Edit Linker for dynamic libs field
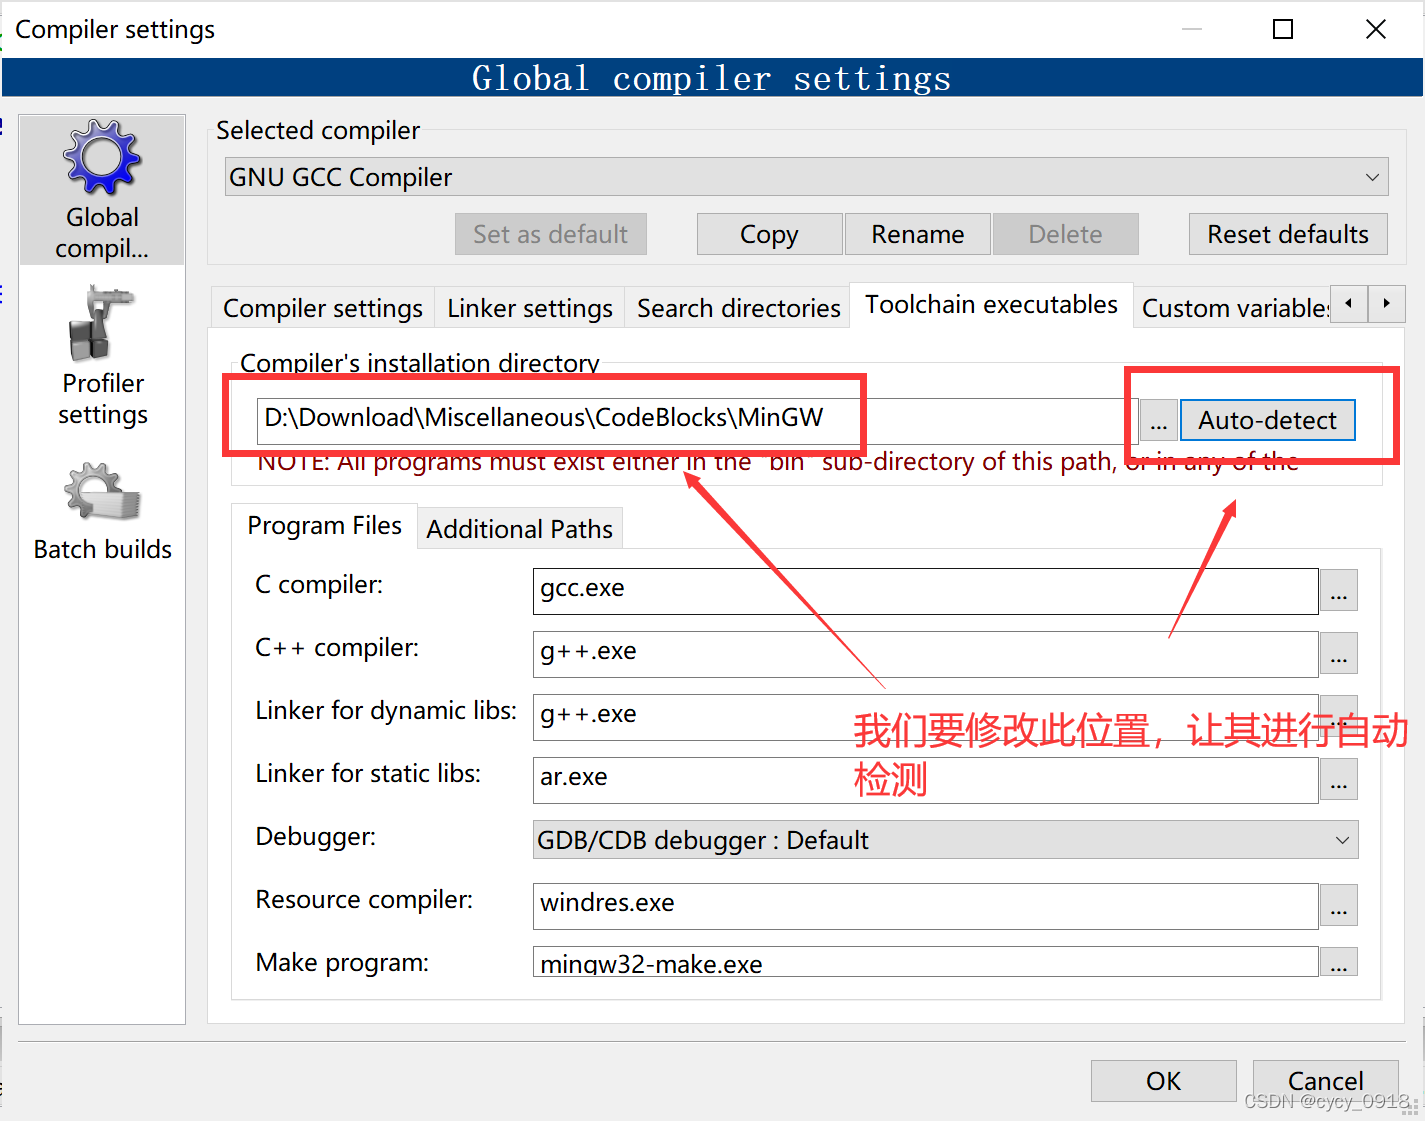The width and height of the screenshot is (1425, 1121). tap(925, 717)
